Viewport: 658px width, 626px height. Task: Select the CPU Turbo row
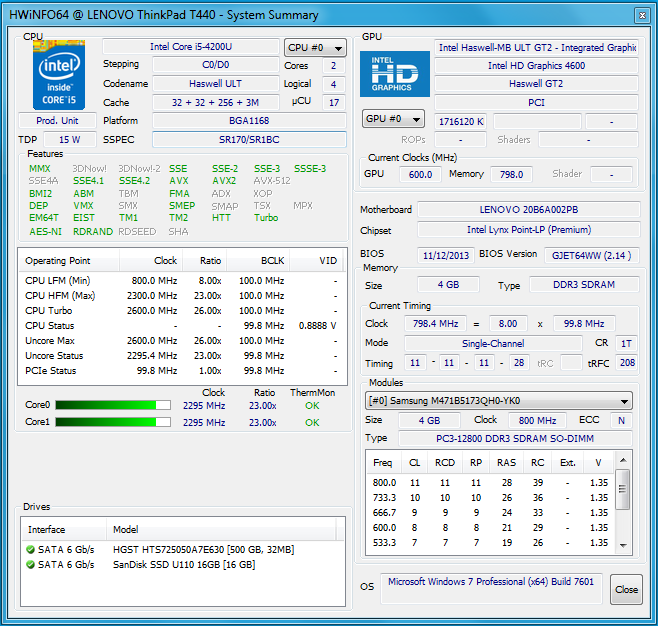182,311
